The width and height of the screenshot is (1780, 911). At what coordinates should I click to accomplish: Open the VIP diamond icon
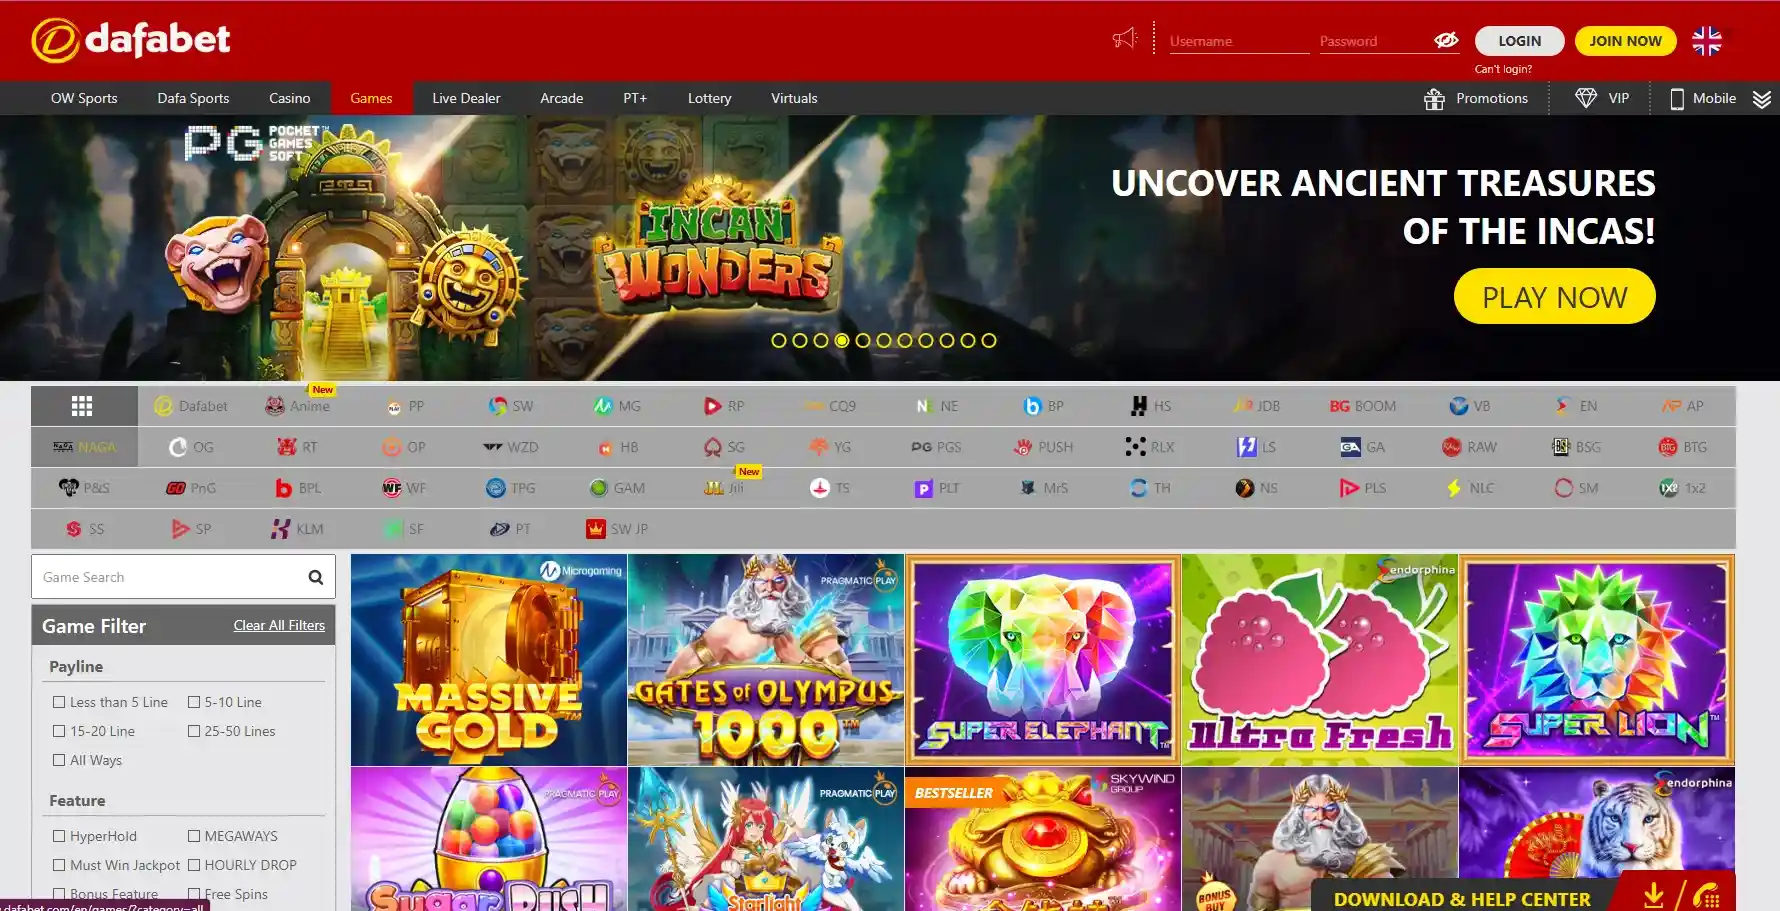click(1586, 98)
